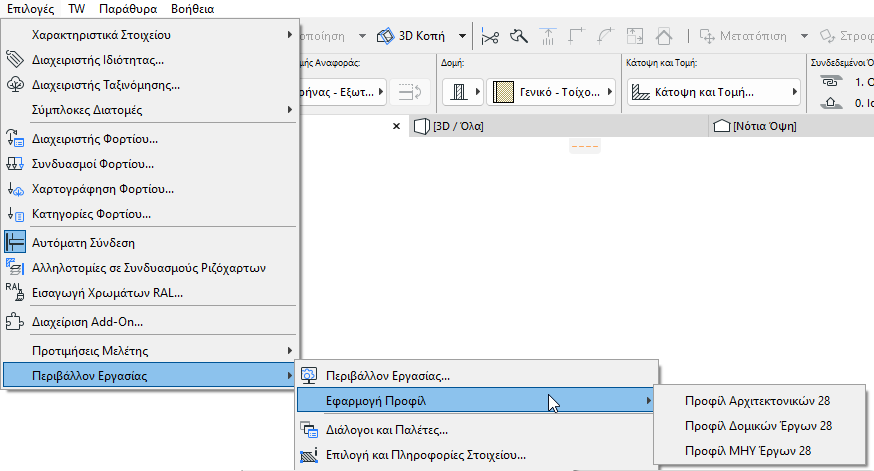The height and width of the screenshot is (471, 874).
Task: Toggle the Αυτόματη Σύνδεση menu entry
Action: tap(150, 243)
